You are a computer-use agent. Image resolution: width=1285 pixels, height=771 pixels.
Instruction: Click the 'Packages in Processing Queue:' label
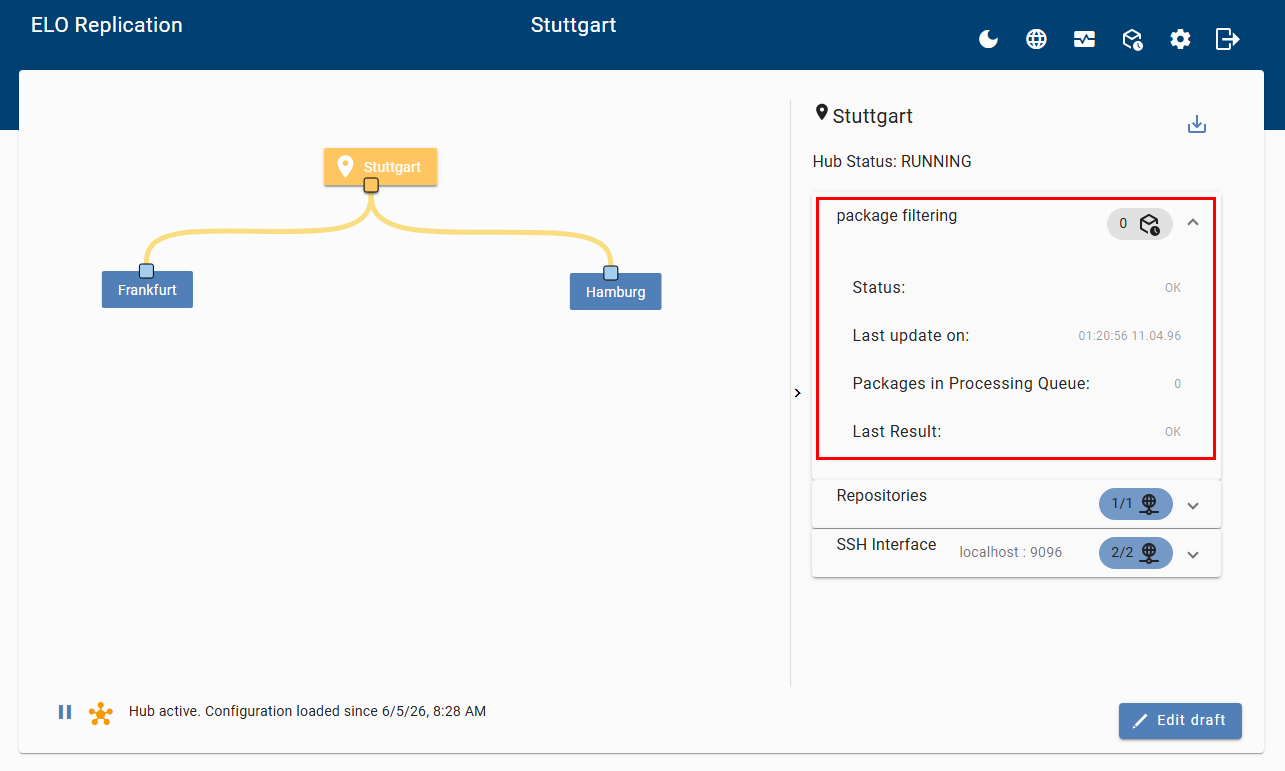[x=971, y=383]
